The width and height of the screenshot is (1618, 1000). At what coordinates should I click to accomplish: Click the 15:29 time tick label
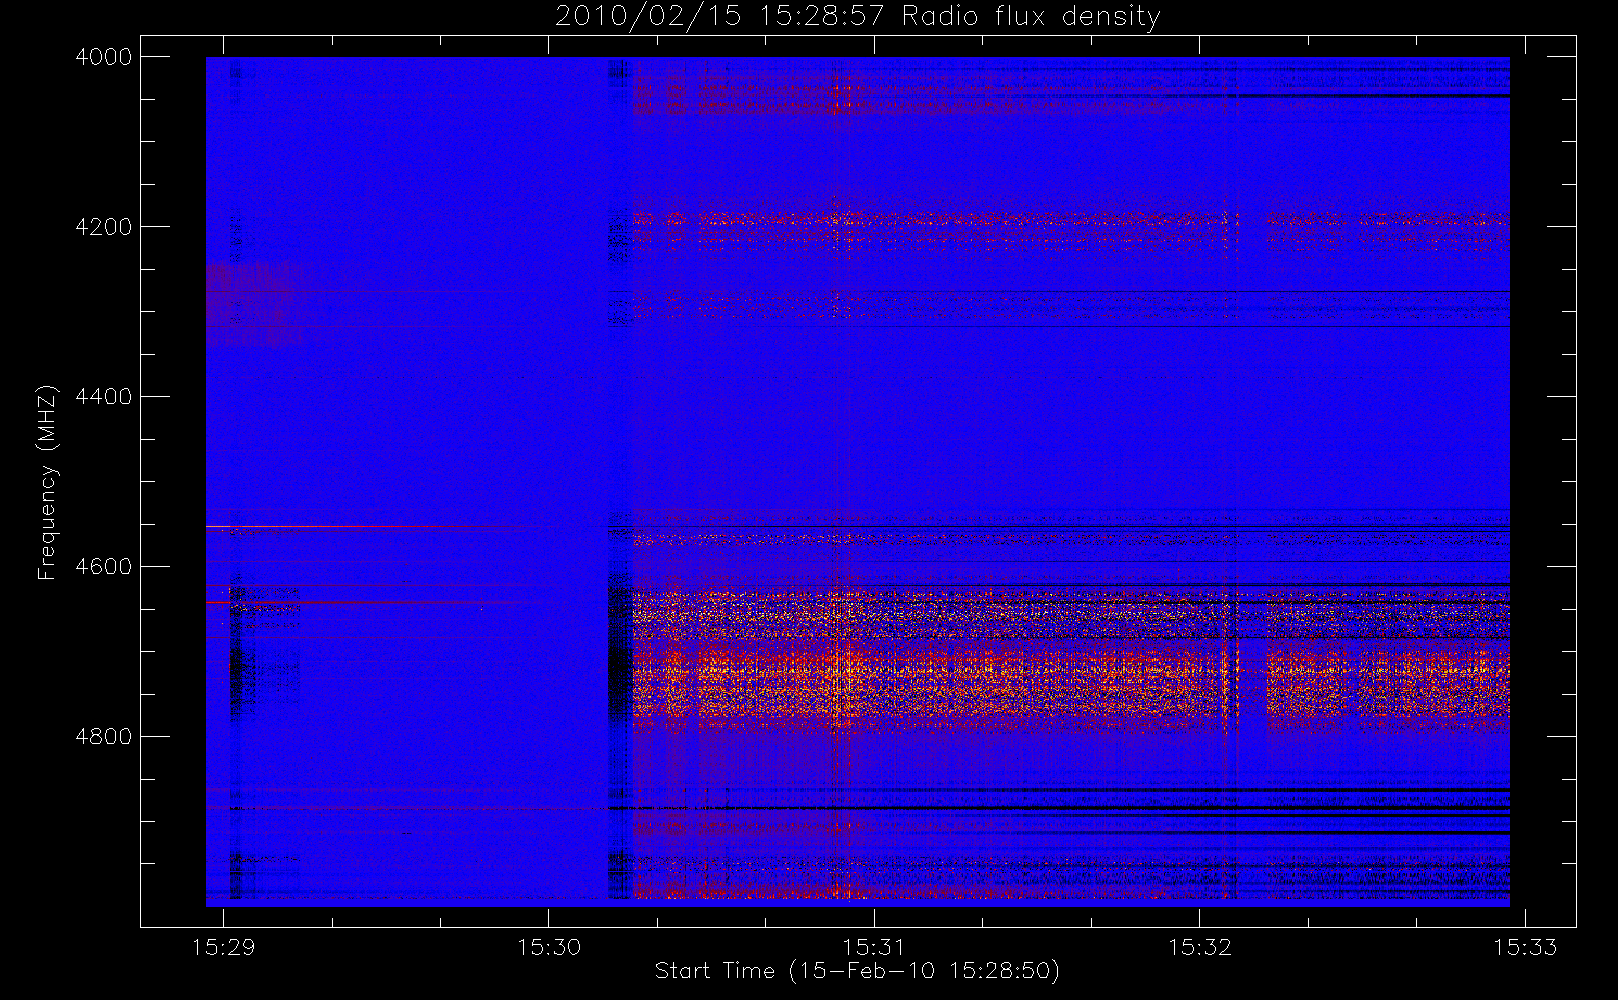tap(223, 947)
